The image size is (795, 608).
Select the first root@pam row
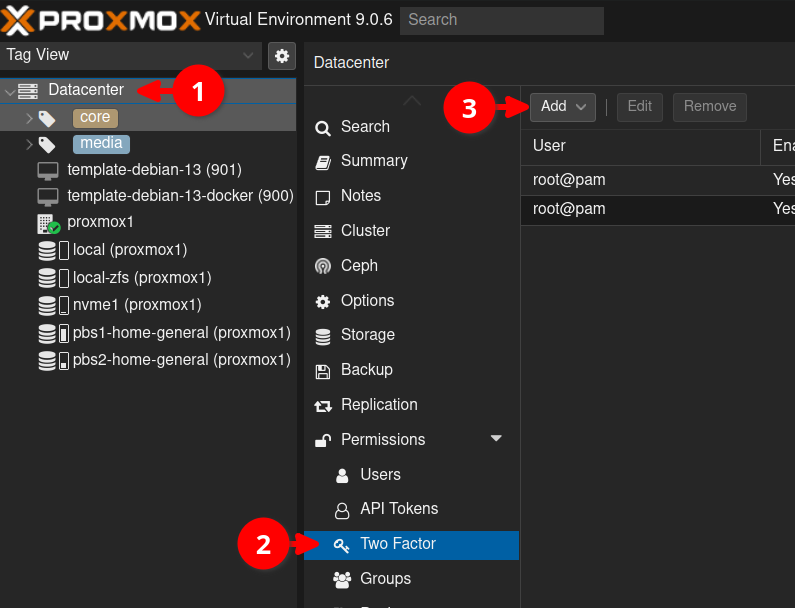coord(658,181)
